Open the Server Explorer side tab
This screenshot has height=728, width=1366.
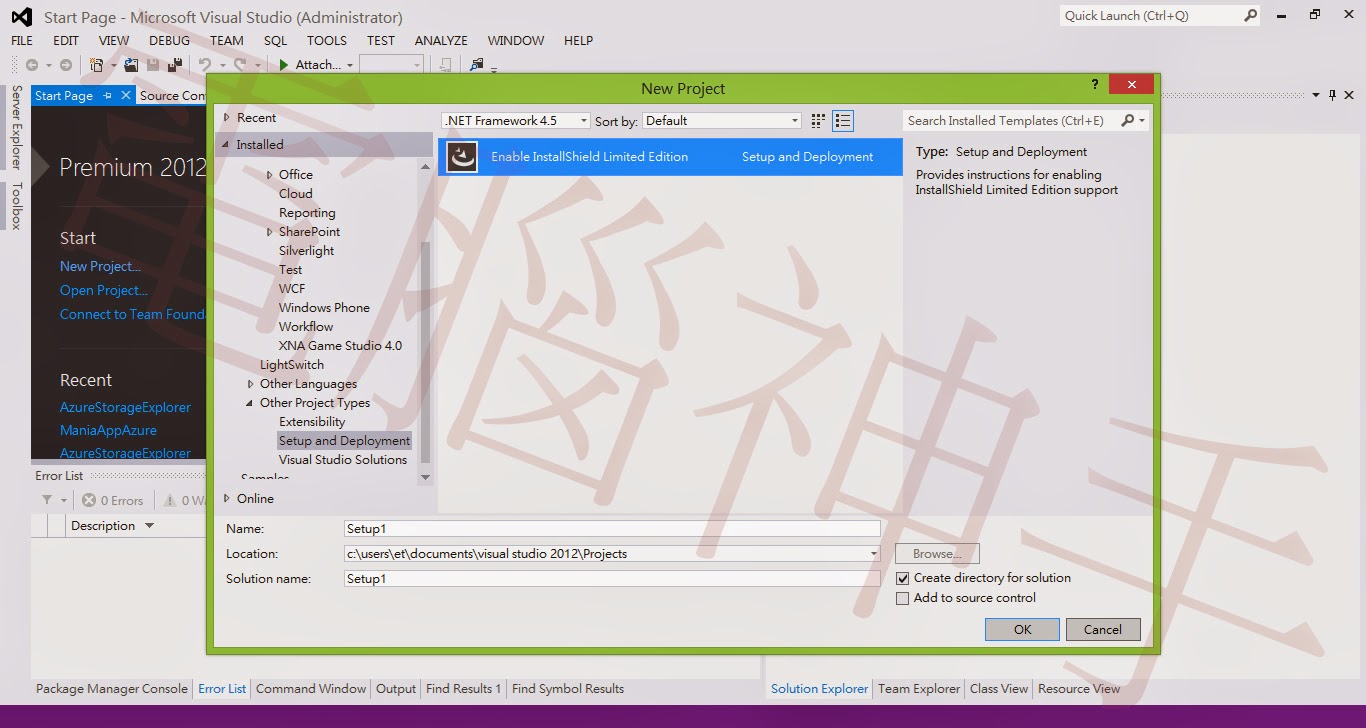click(16, 127)
